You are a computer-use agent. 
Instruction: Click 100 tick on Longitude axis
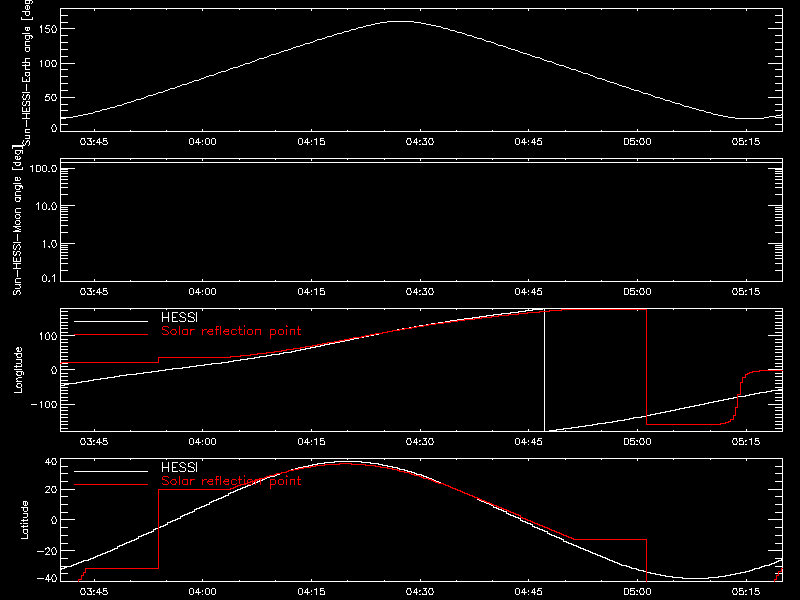point(47,336)
